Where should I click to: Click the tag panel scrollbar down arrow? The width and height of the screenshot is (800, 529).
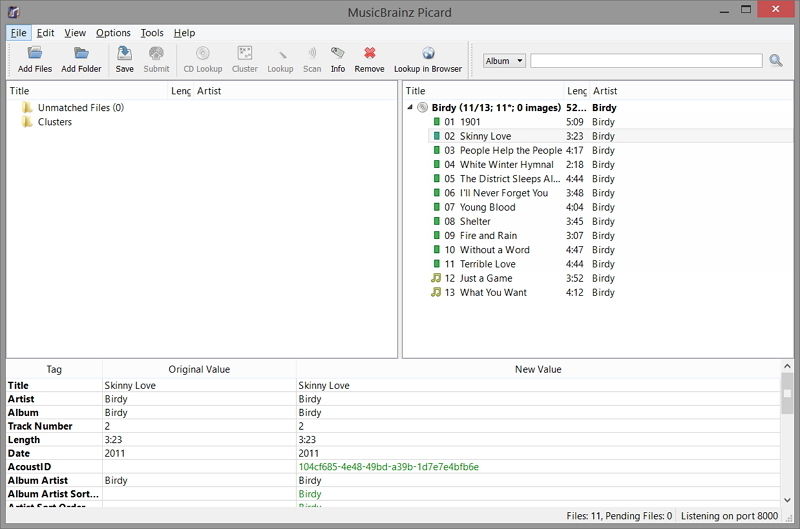coord(787,500)
